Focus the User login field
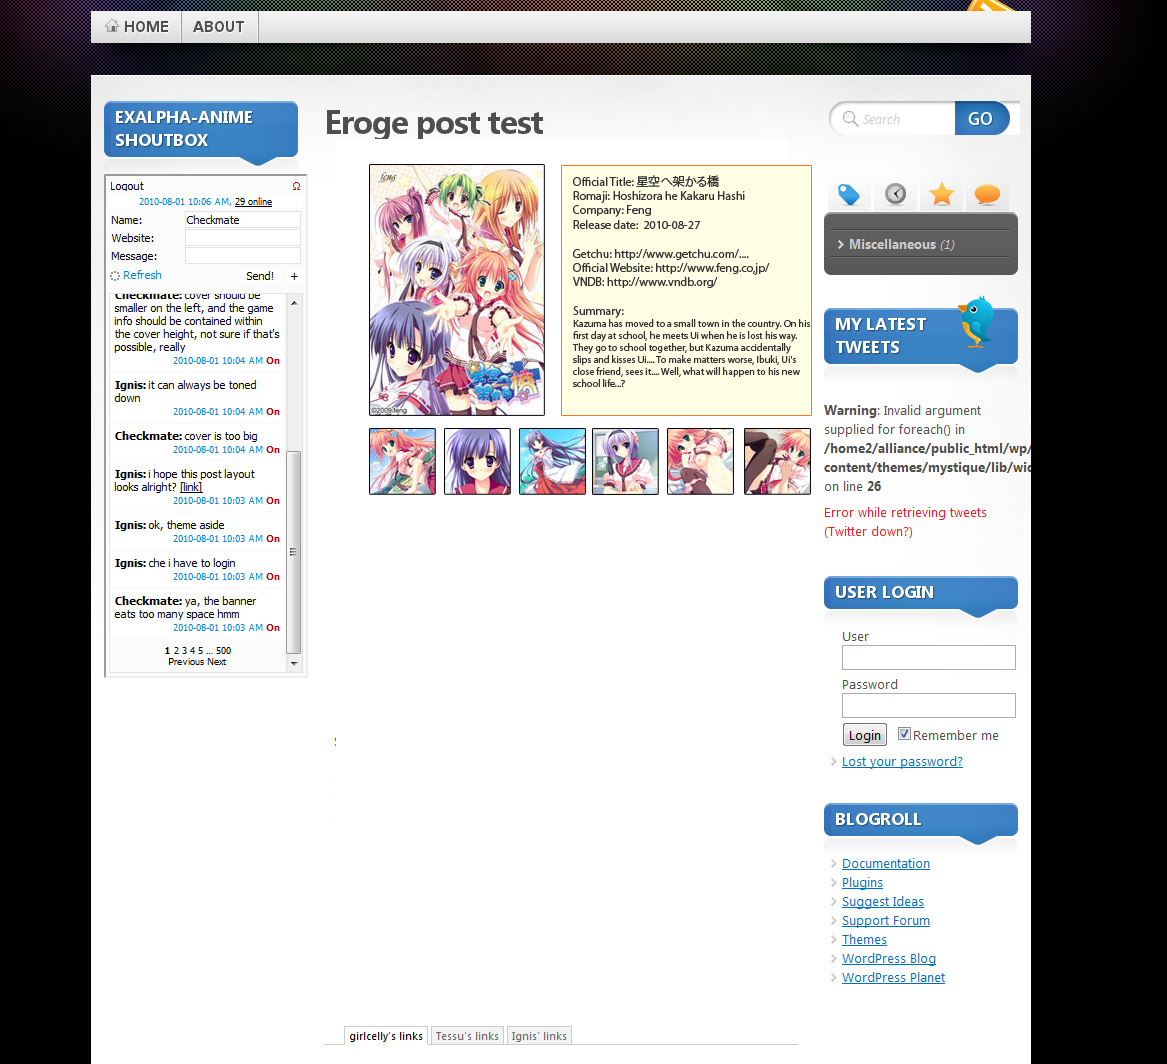 tap(929, 658)
